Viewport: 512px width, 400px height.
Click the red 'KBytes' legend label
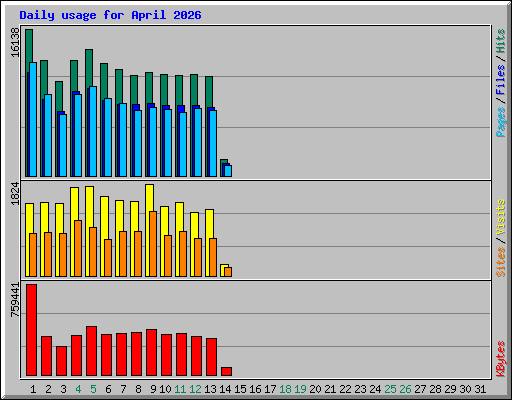(500, 359)
